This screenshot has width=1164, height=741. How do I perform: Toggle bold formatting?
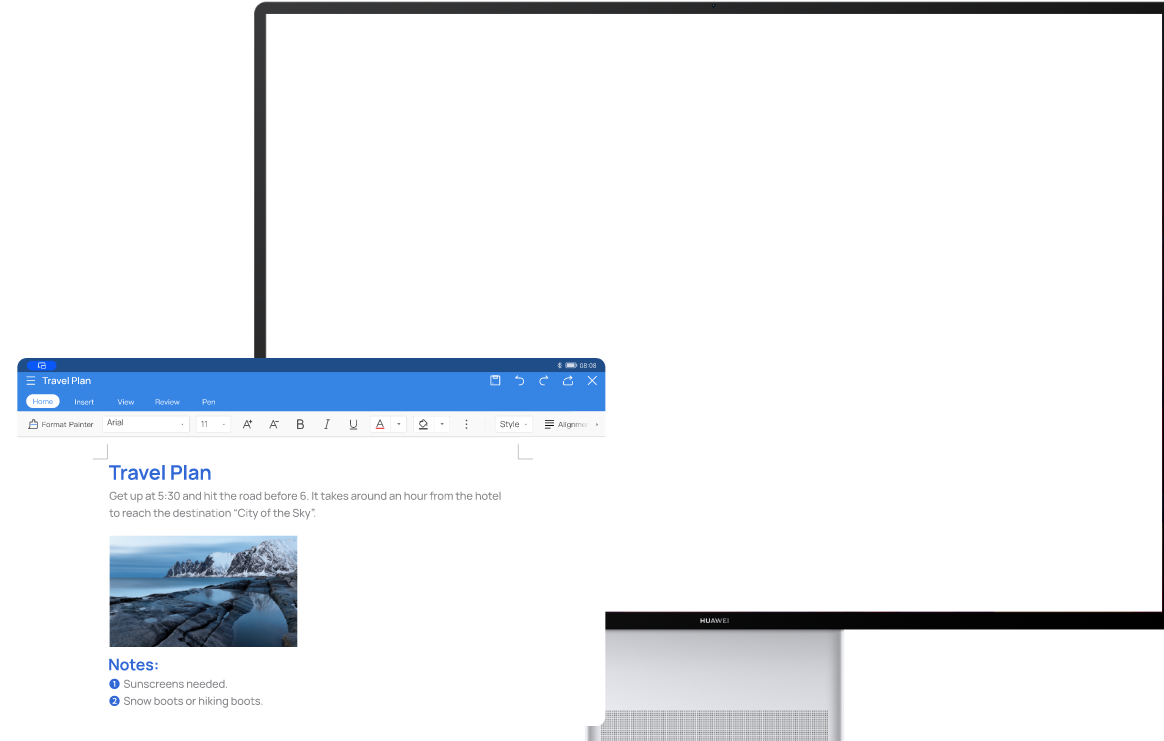pyautogui.click(x=300, y=424)
